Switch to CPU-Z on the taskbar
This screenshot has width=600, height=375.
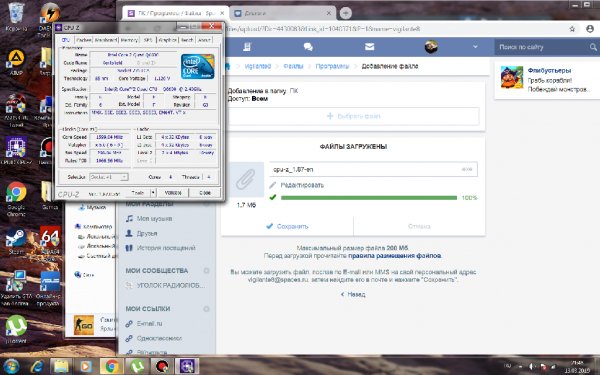(x=187, y=366)
